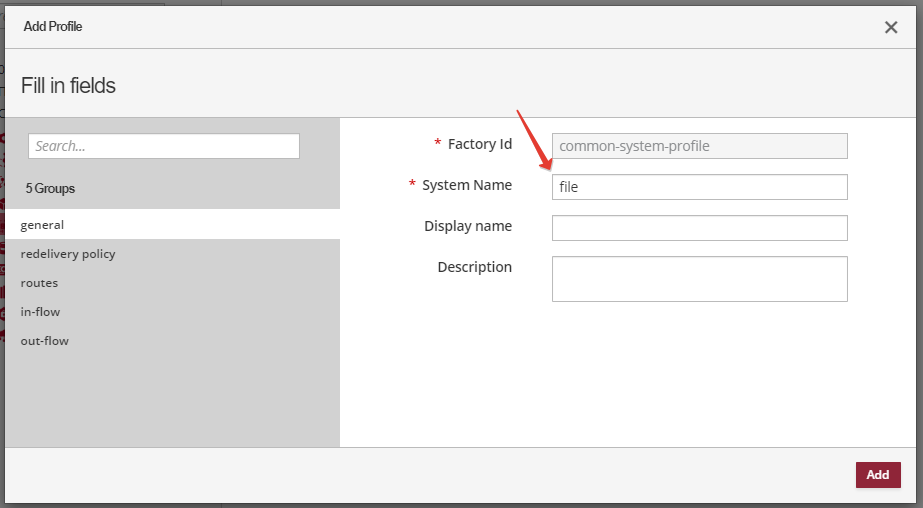Click the Description label

474,267
